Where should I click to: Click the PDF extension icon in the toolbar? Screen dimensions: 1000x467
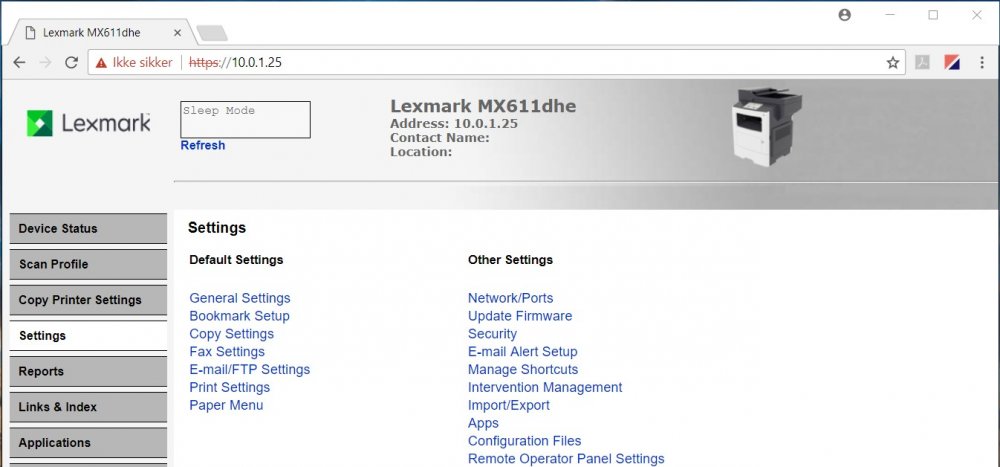923,62
